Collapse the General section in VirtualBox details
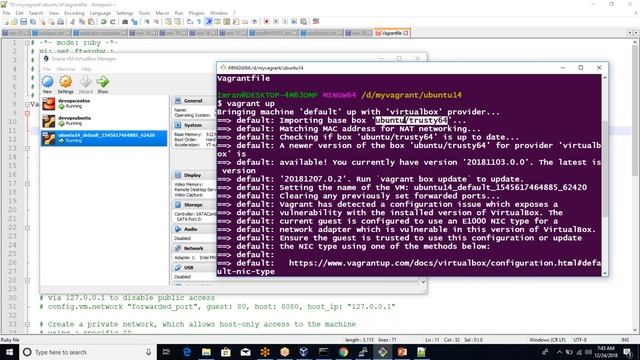Screen dimensions: 640x360 point(193,101)
